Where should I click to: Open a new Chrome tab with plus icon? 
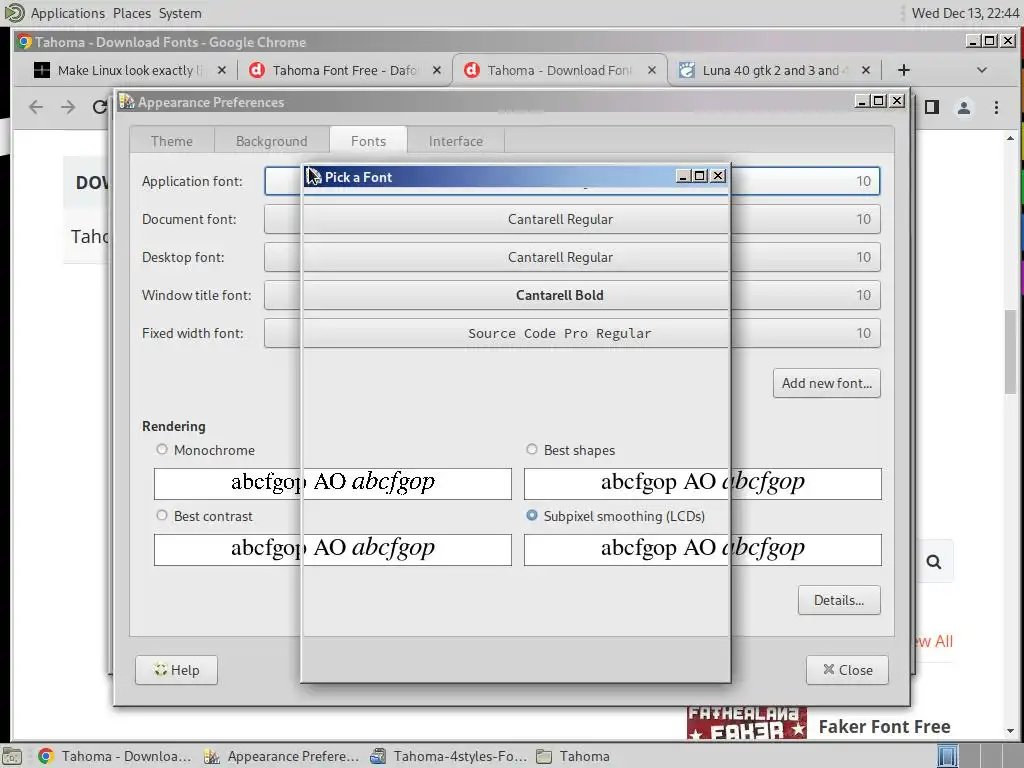click(x=904, y=70)
